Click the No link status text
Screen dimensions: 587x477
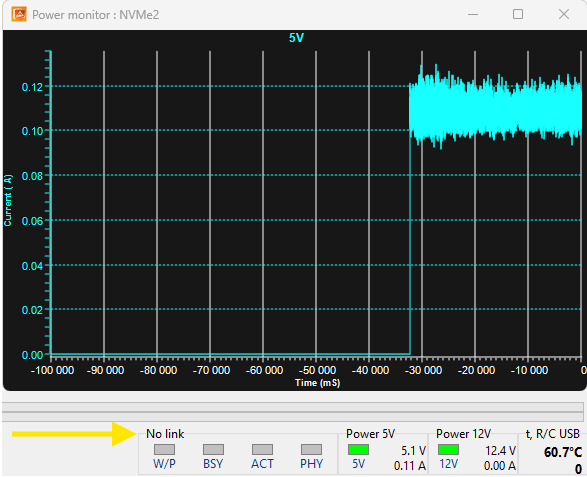tap(165, 434)
